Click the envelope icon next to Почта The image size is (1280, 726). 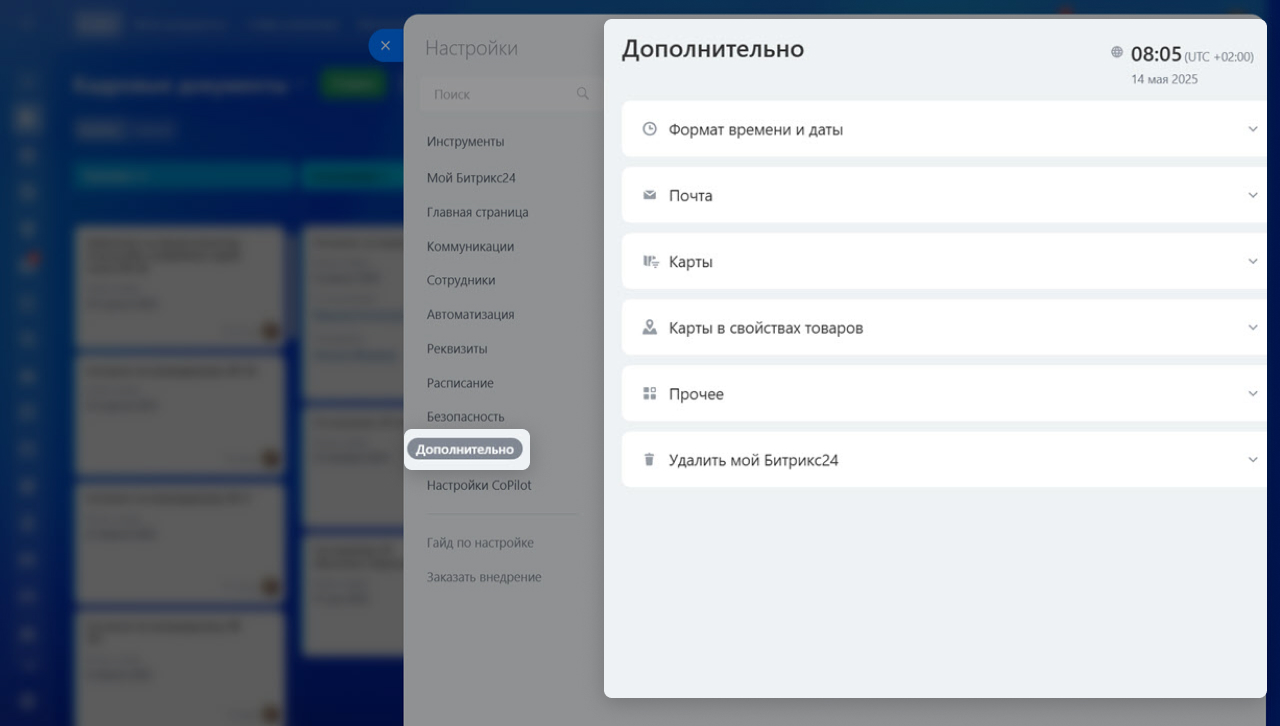coord(649,195)
